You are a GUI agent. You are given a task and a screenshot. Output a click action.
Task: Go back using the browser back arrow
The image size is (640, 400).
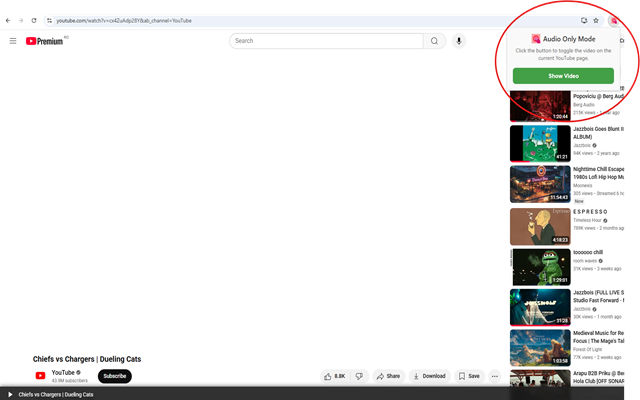8,20
